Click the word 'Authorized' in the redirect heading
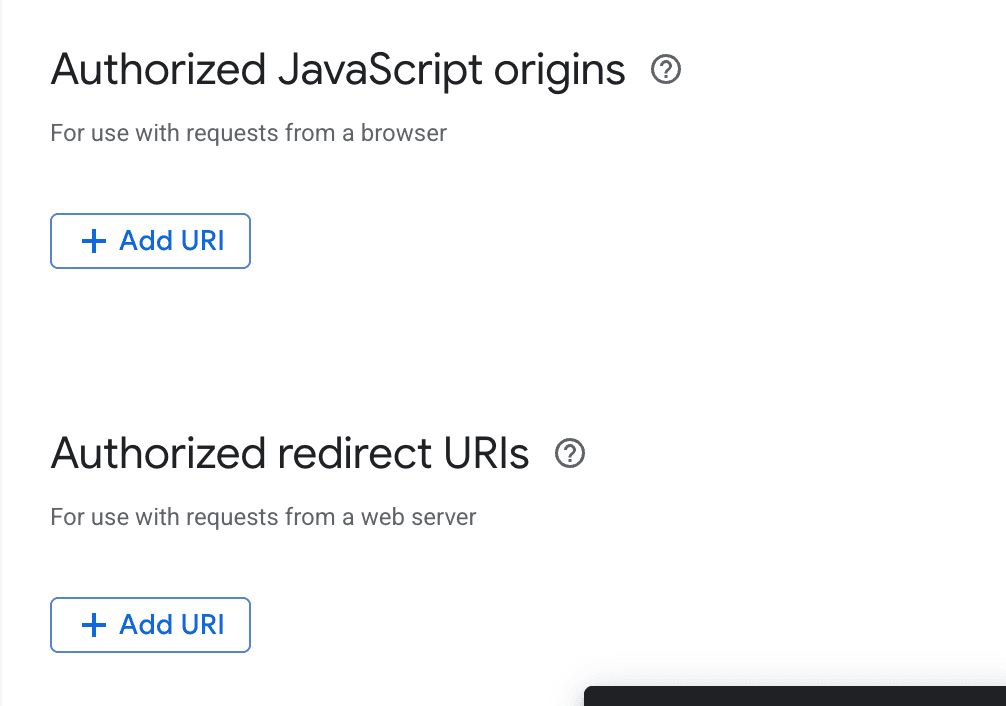Viewport: 1006px width, 706px height. (158, 453)
